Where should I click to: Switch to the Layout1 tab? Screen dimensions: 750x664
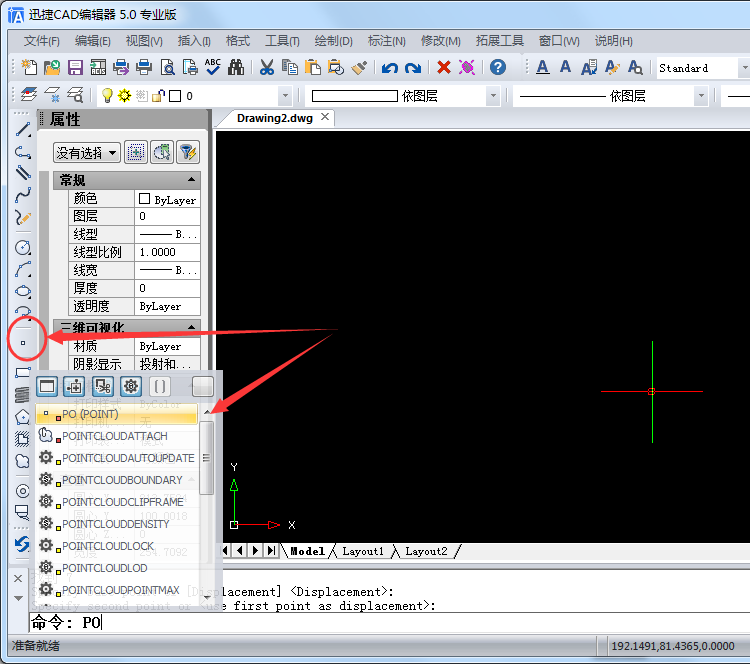pyautogui.click(x=362, y=551)
